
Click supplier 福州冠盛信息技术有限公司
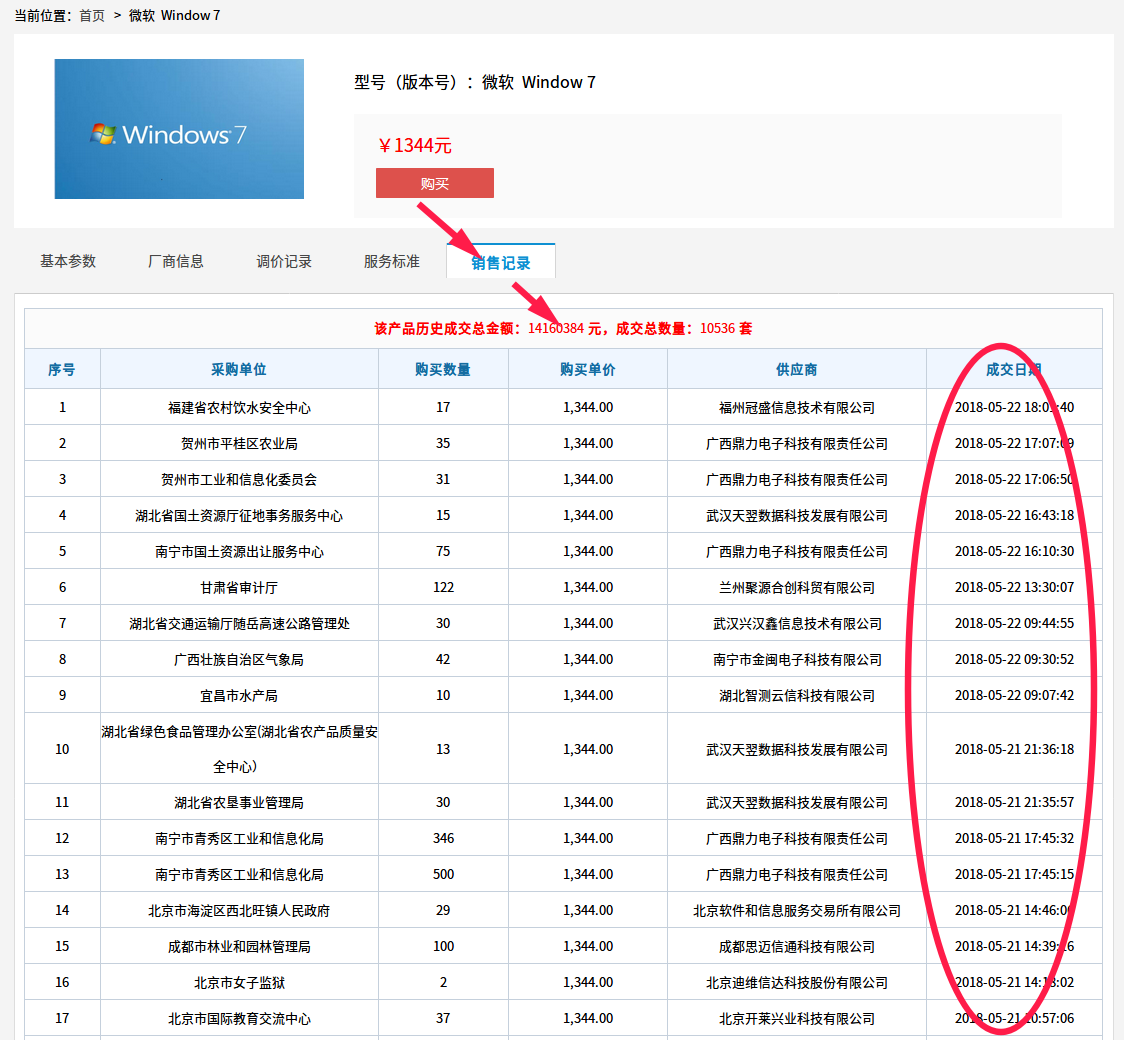click(x=796, y=408)
